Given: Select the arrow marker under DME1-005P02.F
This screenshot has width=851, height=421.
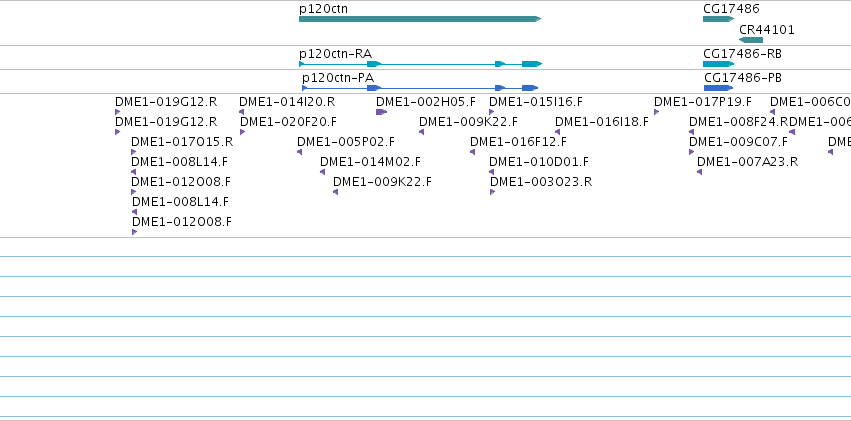Looking at the screenshot, I should pyautogui.click(x=300, y=152).
